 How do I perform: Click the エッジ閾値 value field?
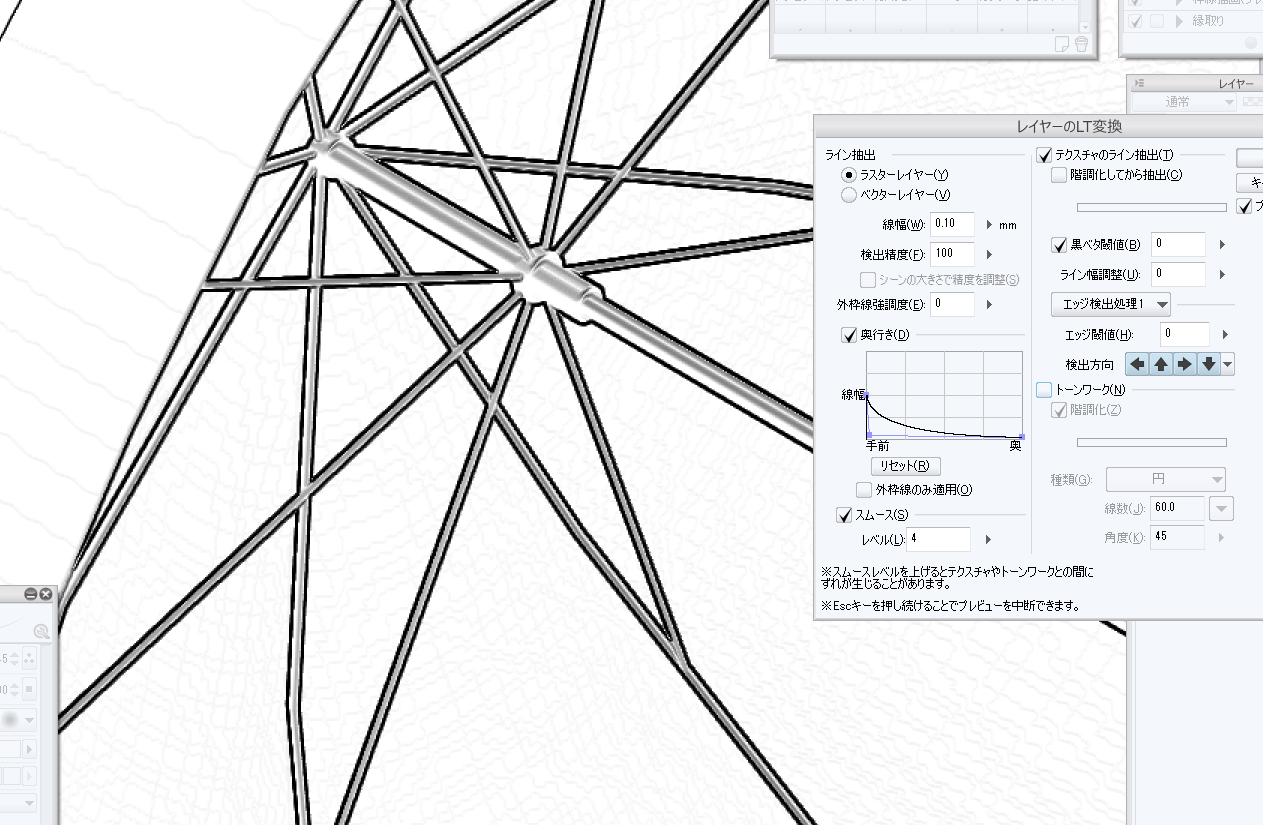(1185, 334)
